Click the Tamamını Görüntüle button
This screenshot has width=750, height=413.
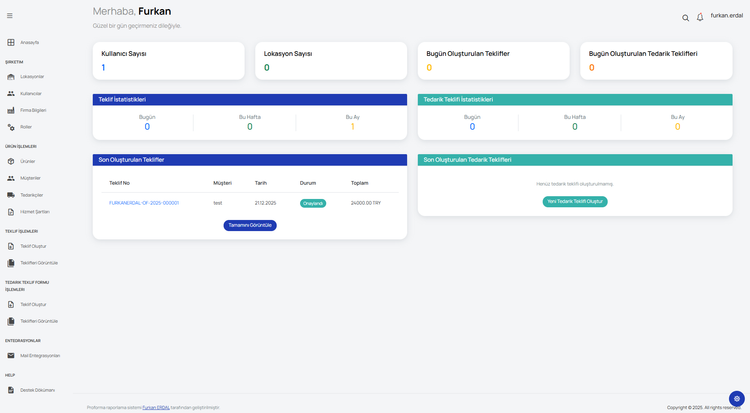coord(250,225)
